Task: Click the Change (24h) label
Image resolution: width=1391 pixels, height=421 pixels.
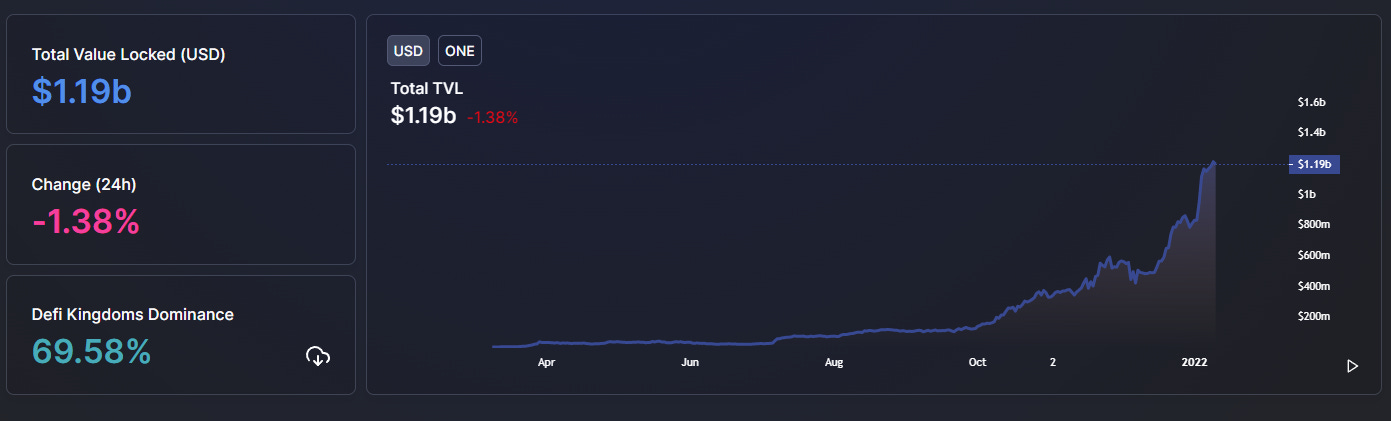Action: pyautogui.click(x=84, y=184)
